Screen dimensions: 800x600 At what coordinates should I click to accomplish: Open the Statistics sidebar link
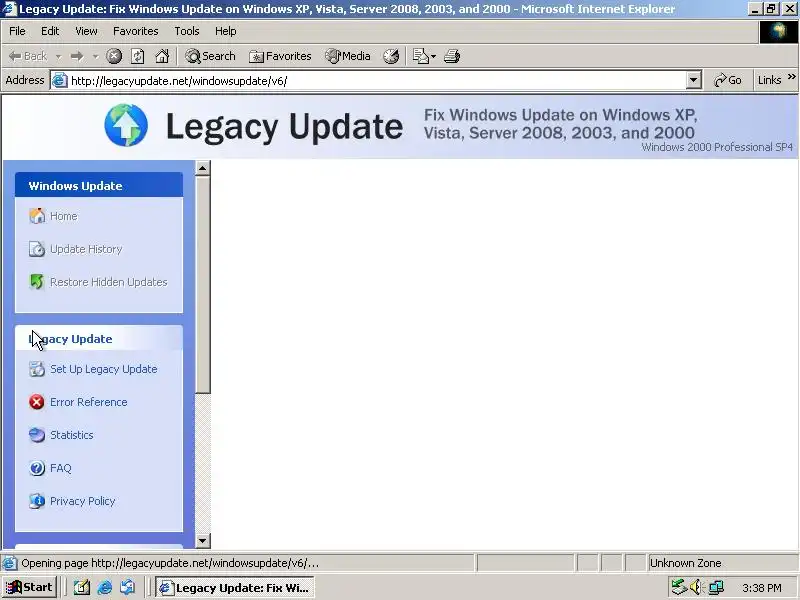(72, 435)
